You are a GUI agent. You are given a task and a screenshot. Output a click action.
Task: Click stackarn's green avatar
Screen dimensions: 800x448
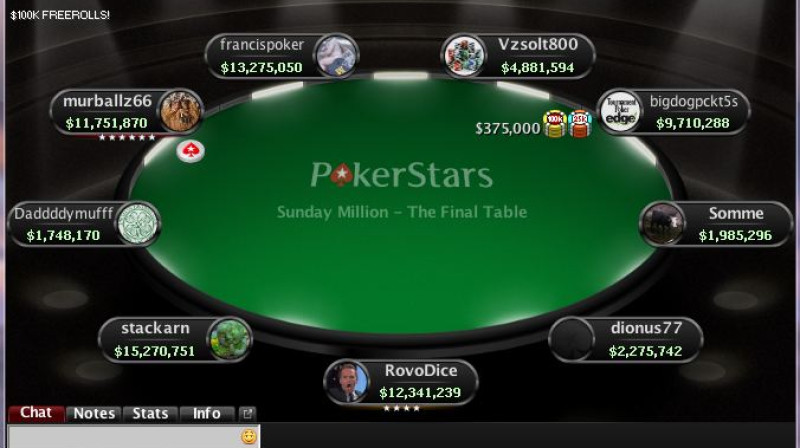[x=230, y=339]
